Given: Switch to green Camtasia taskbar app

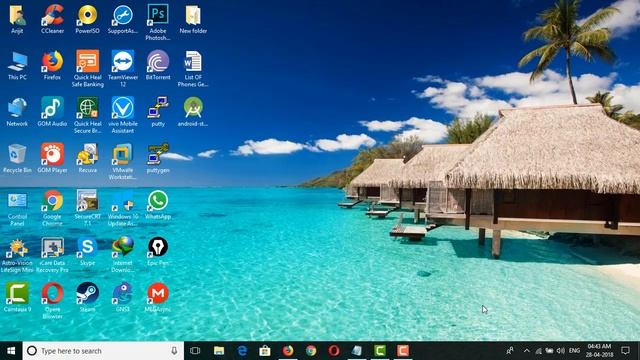Looking at the screenshot, I should pyautogui.click(x=380, y=351).
